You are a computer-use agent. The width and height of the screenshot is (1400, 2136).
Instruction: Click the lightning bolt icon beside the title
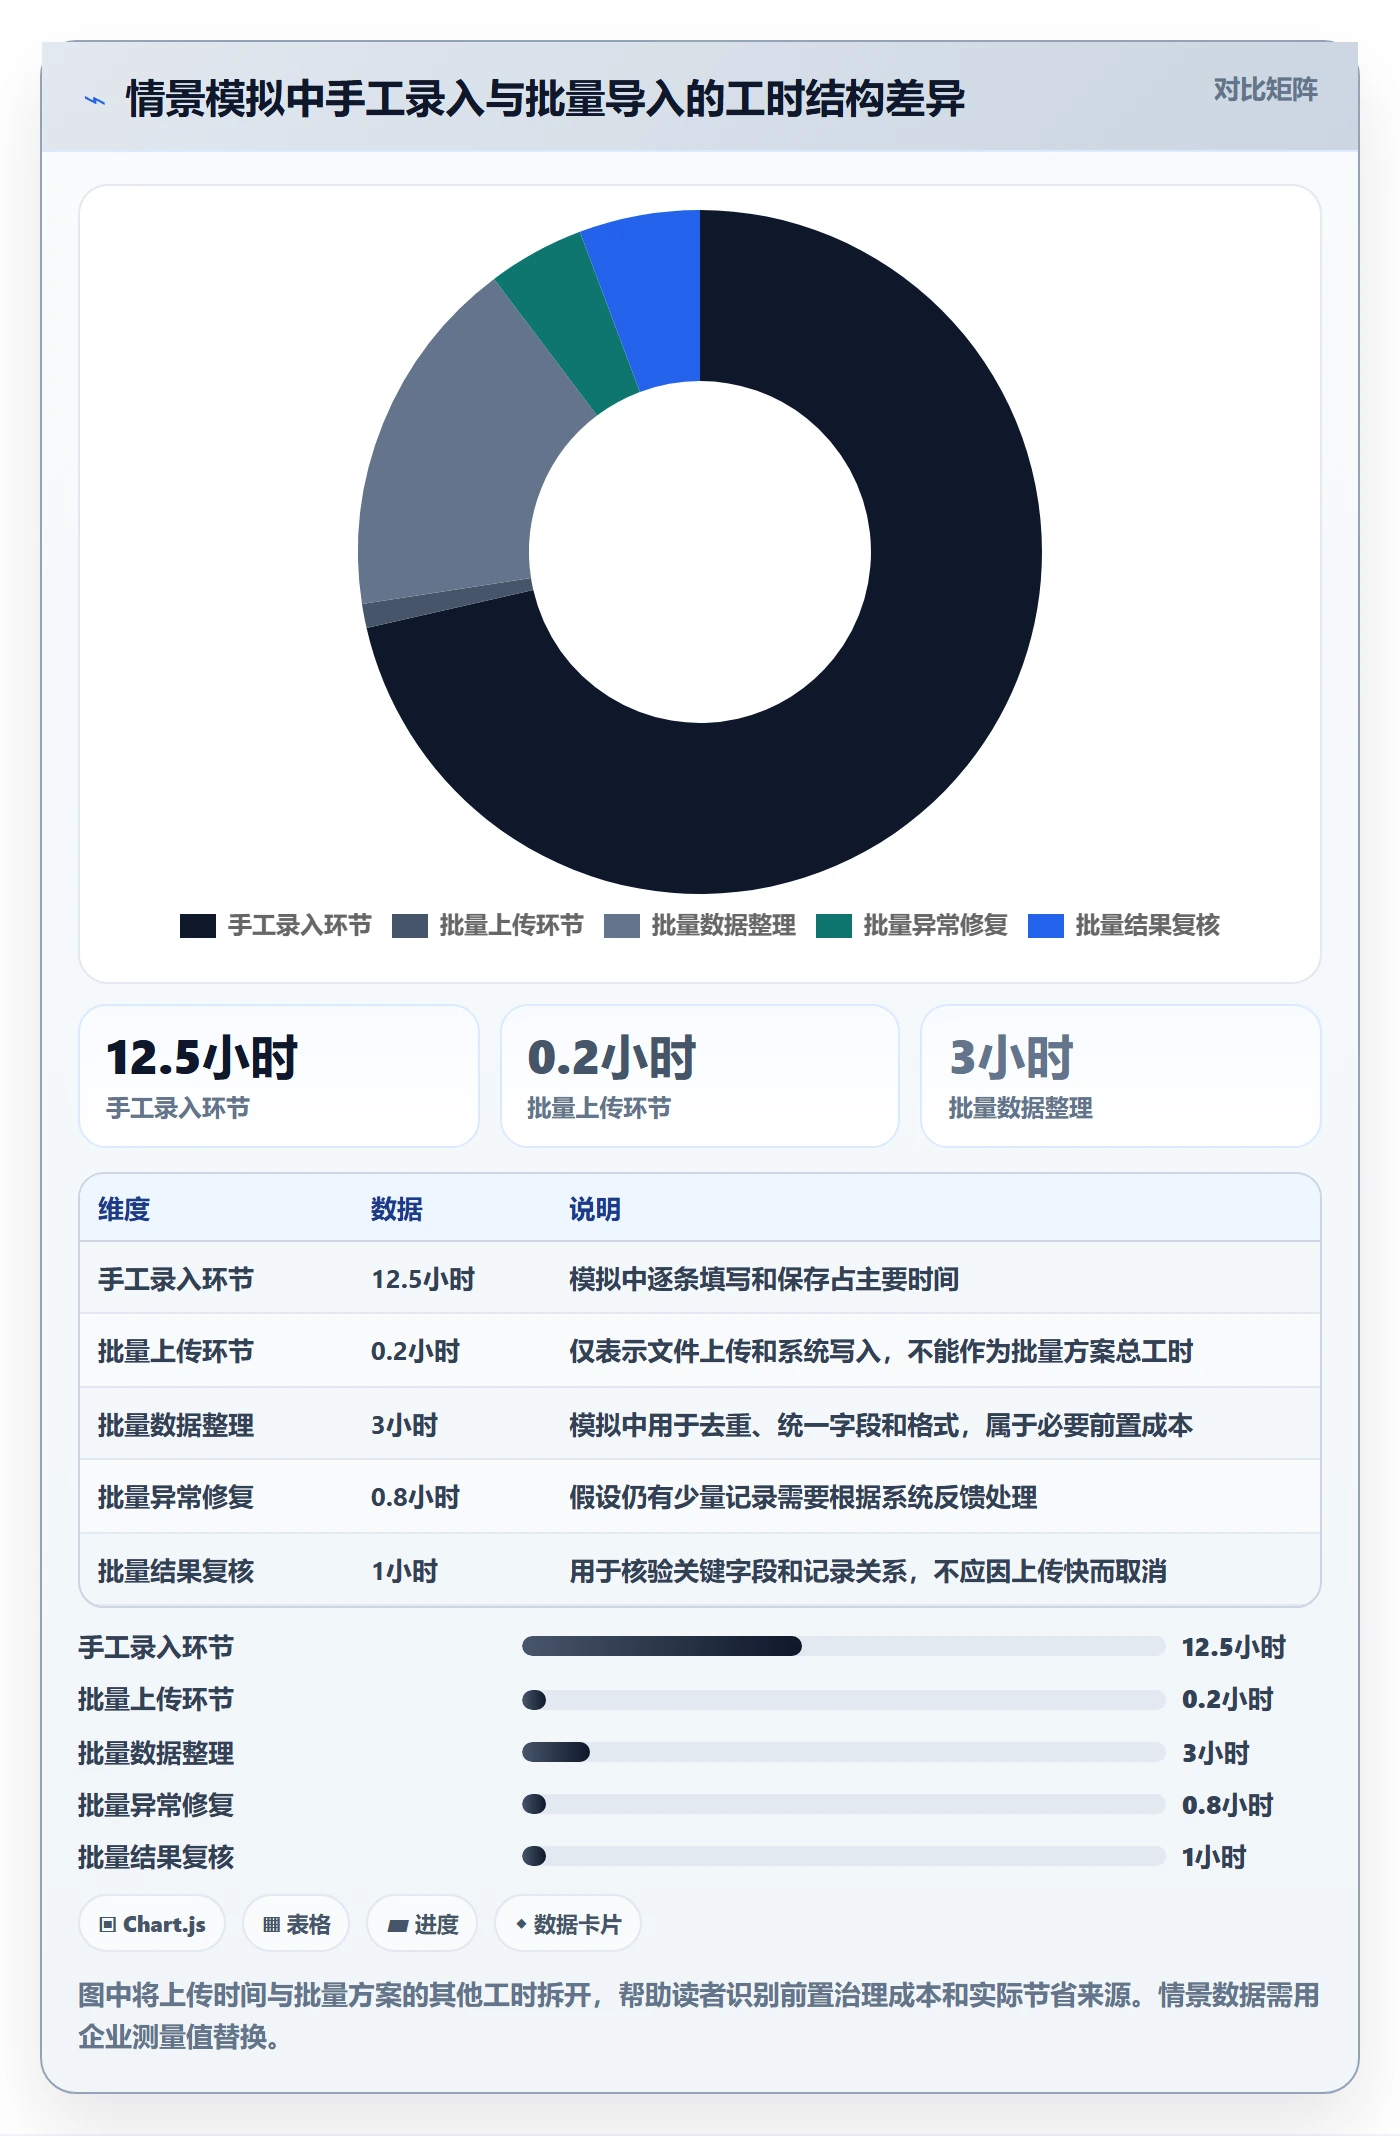[x=94, y=100]
